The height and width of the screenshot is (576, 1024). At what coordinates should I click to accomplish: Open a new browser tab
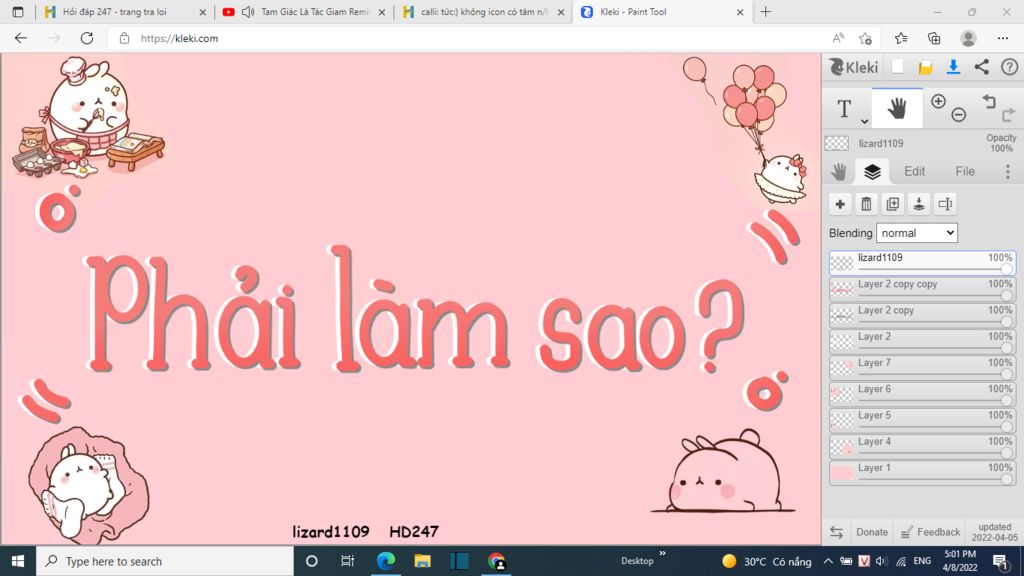click(765, 12)
